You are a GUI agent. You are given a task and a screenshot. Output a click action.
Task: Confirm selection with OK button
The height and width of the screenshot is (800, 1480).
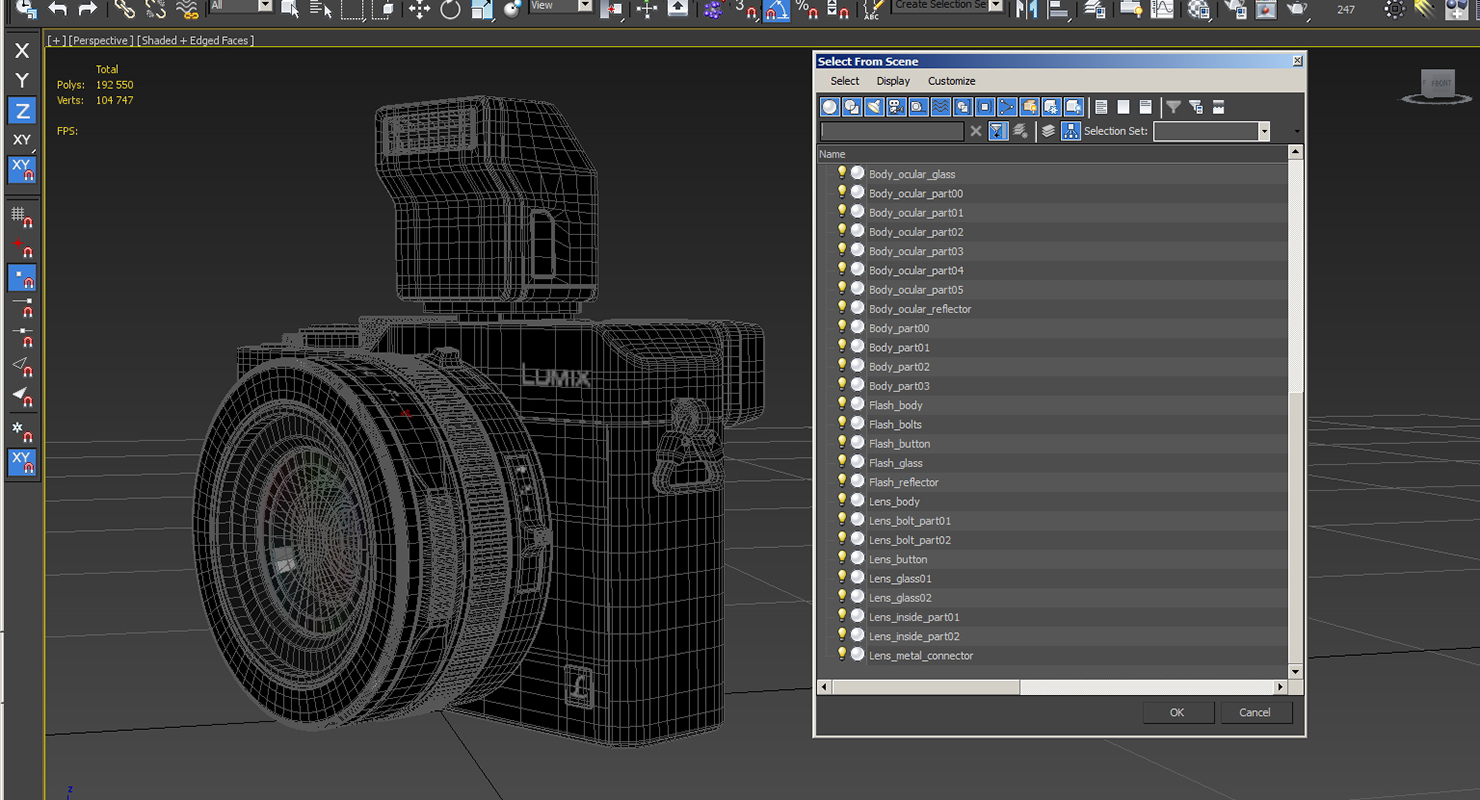(1177, 712)
